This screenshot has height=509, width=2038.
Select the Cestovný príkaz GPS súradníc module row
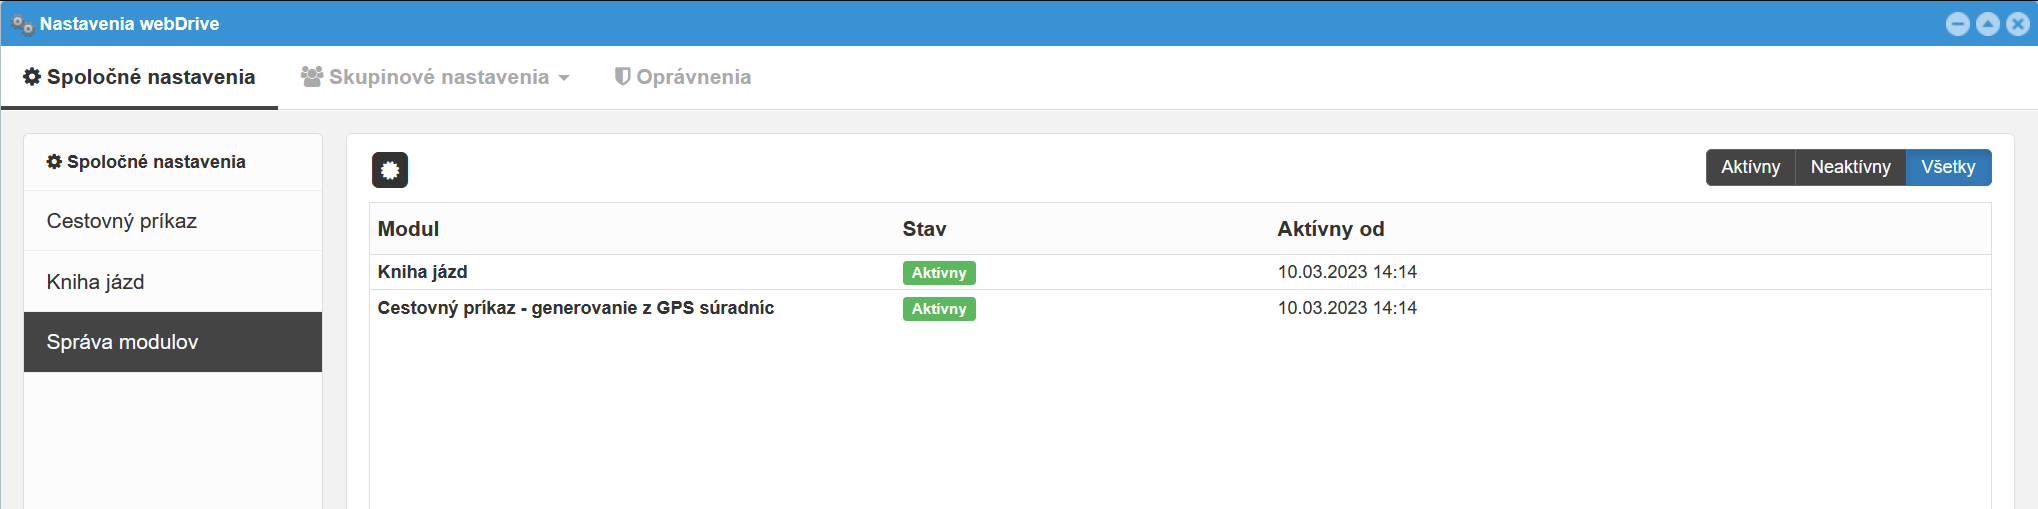[575, 308]
